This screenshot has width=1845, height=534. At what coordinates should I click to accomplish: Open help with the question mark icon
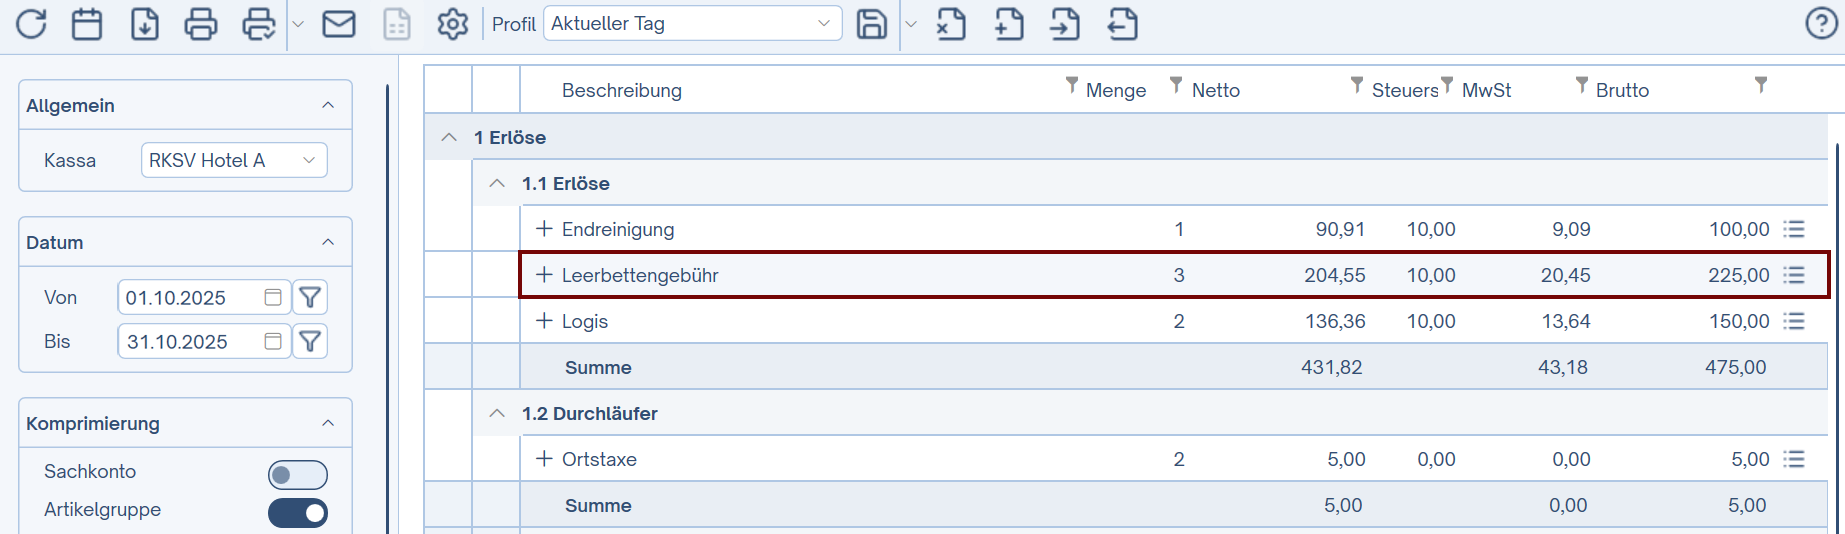click(1821, 24)
